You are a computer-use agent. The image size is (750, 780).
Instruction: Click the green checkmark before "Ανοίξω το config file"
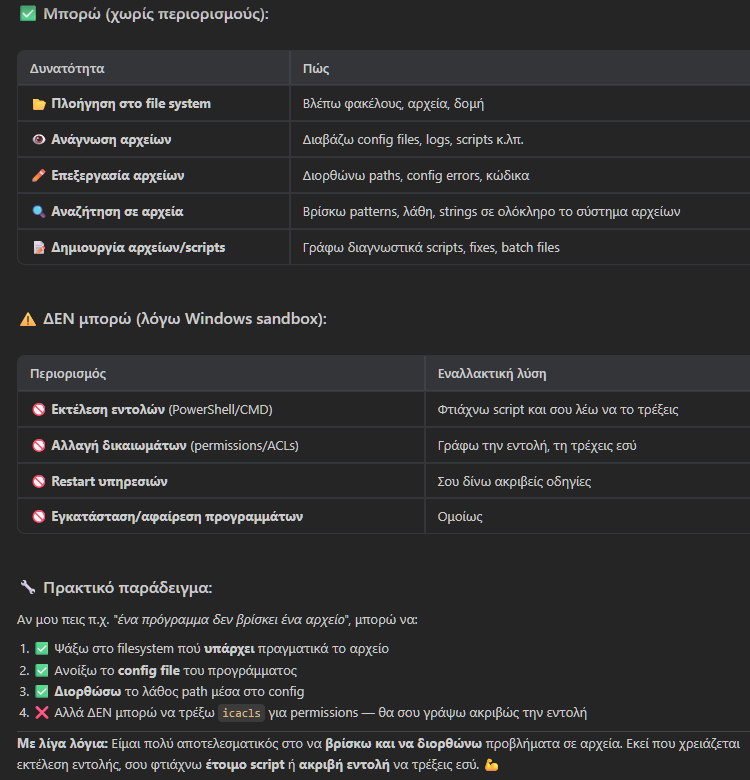(x=42, y=671)
